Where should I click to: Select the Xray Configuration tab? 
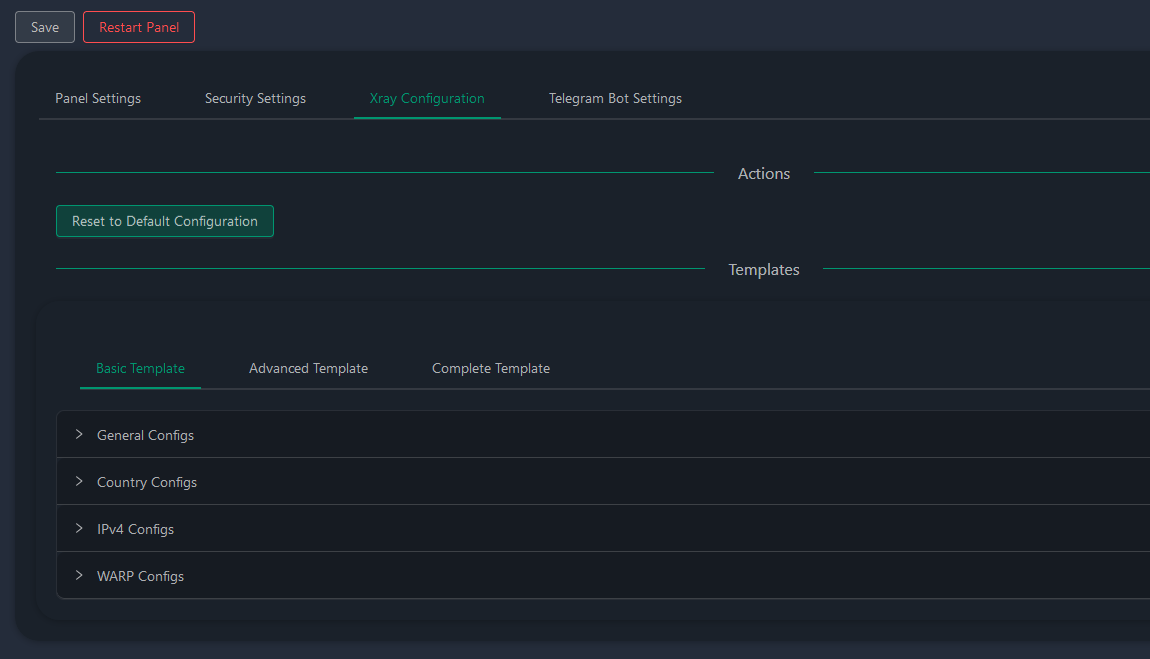click(427, 98)
